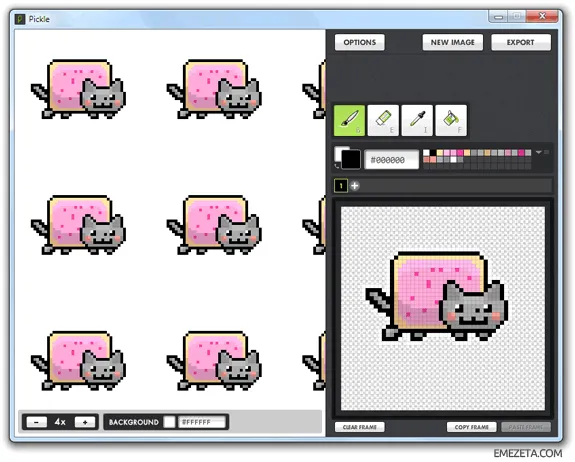575x462 pixels.
Task: Select frame 1 tab
Action: click(341, 186)
